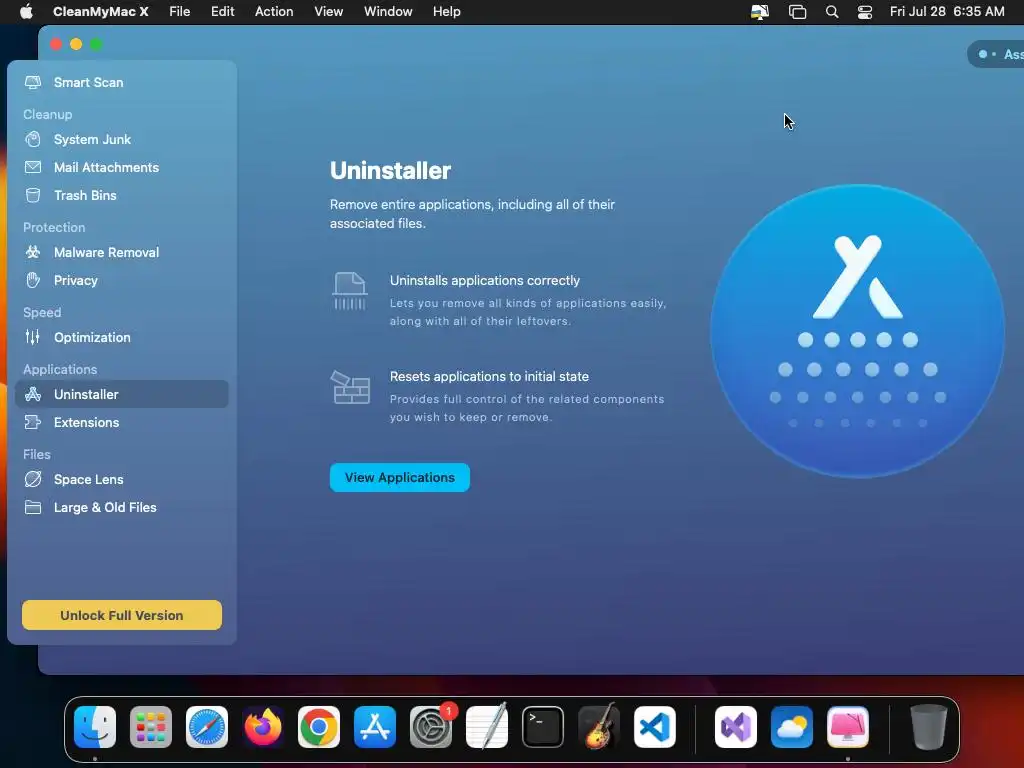Image resolution: width=1024 pixels, height=768 pixels.
Task: Open the Window menu
Action: point(388,12)
